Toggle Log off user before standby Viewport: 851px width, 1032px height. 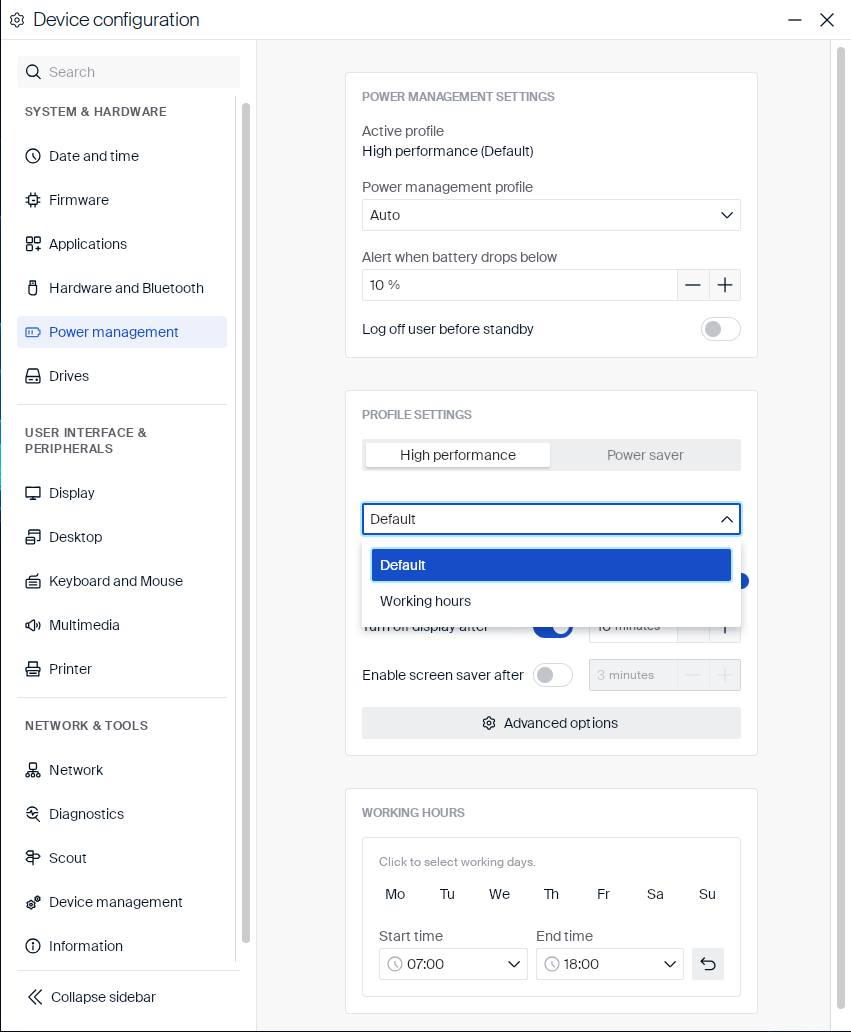point(721,329)
